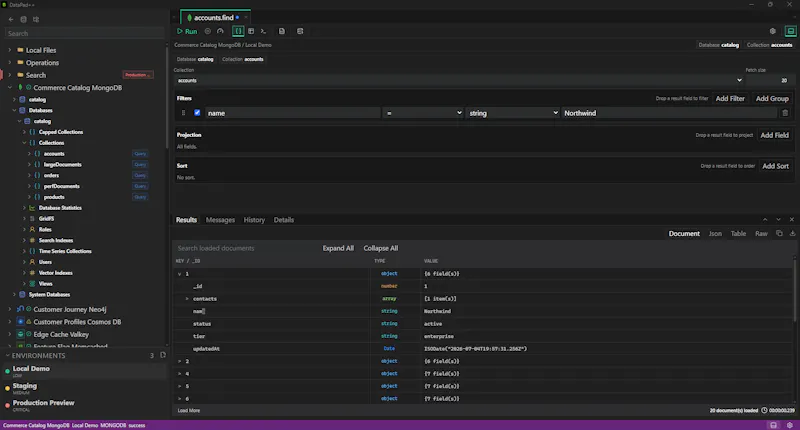
Task: Click Add Field in Projection
Action: point(774,135)
